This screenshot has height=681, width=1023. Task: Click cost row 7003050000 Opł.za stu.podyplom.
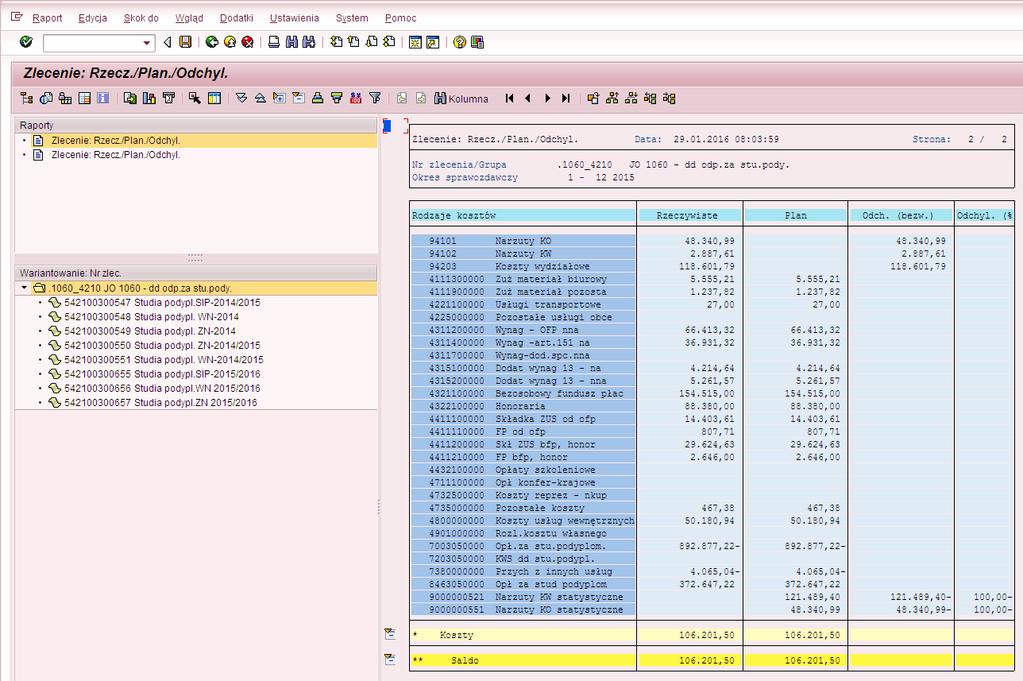[523, 546]
